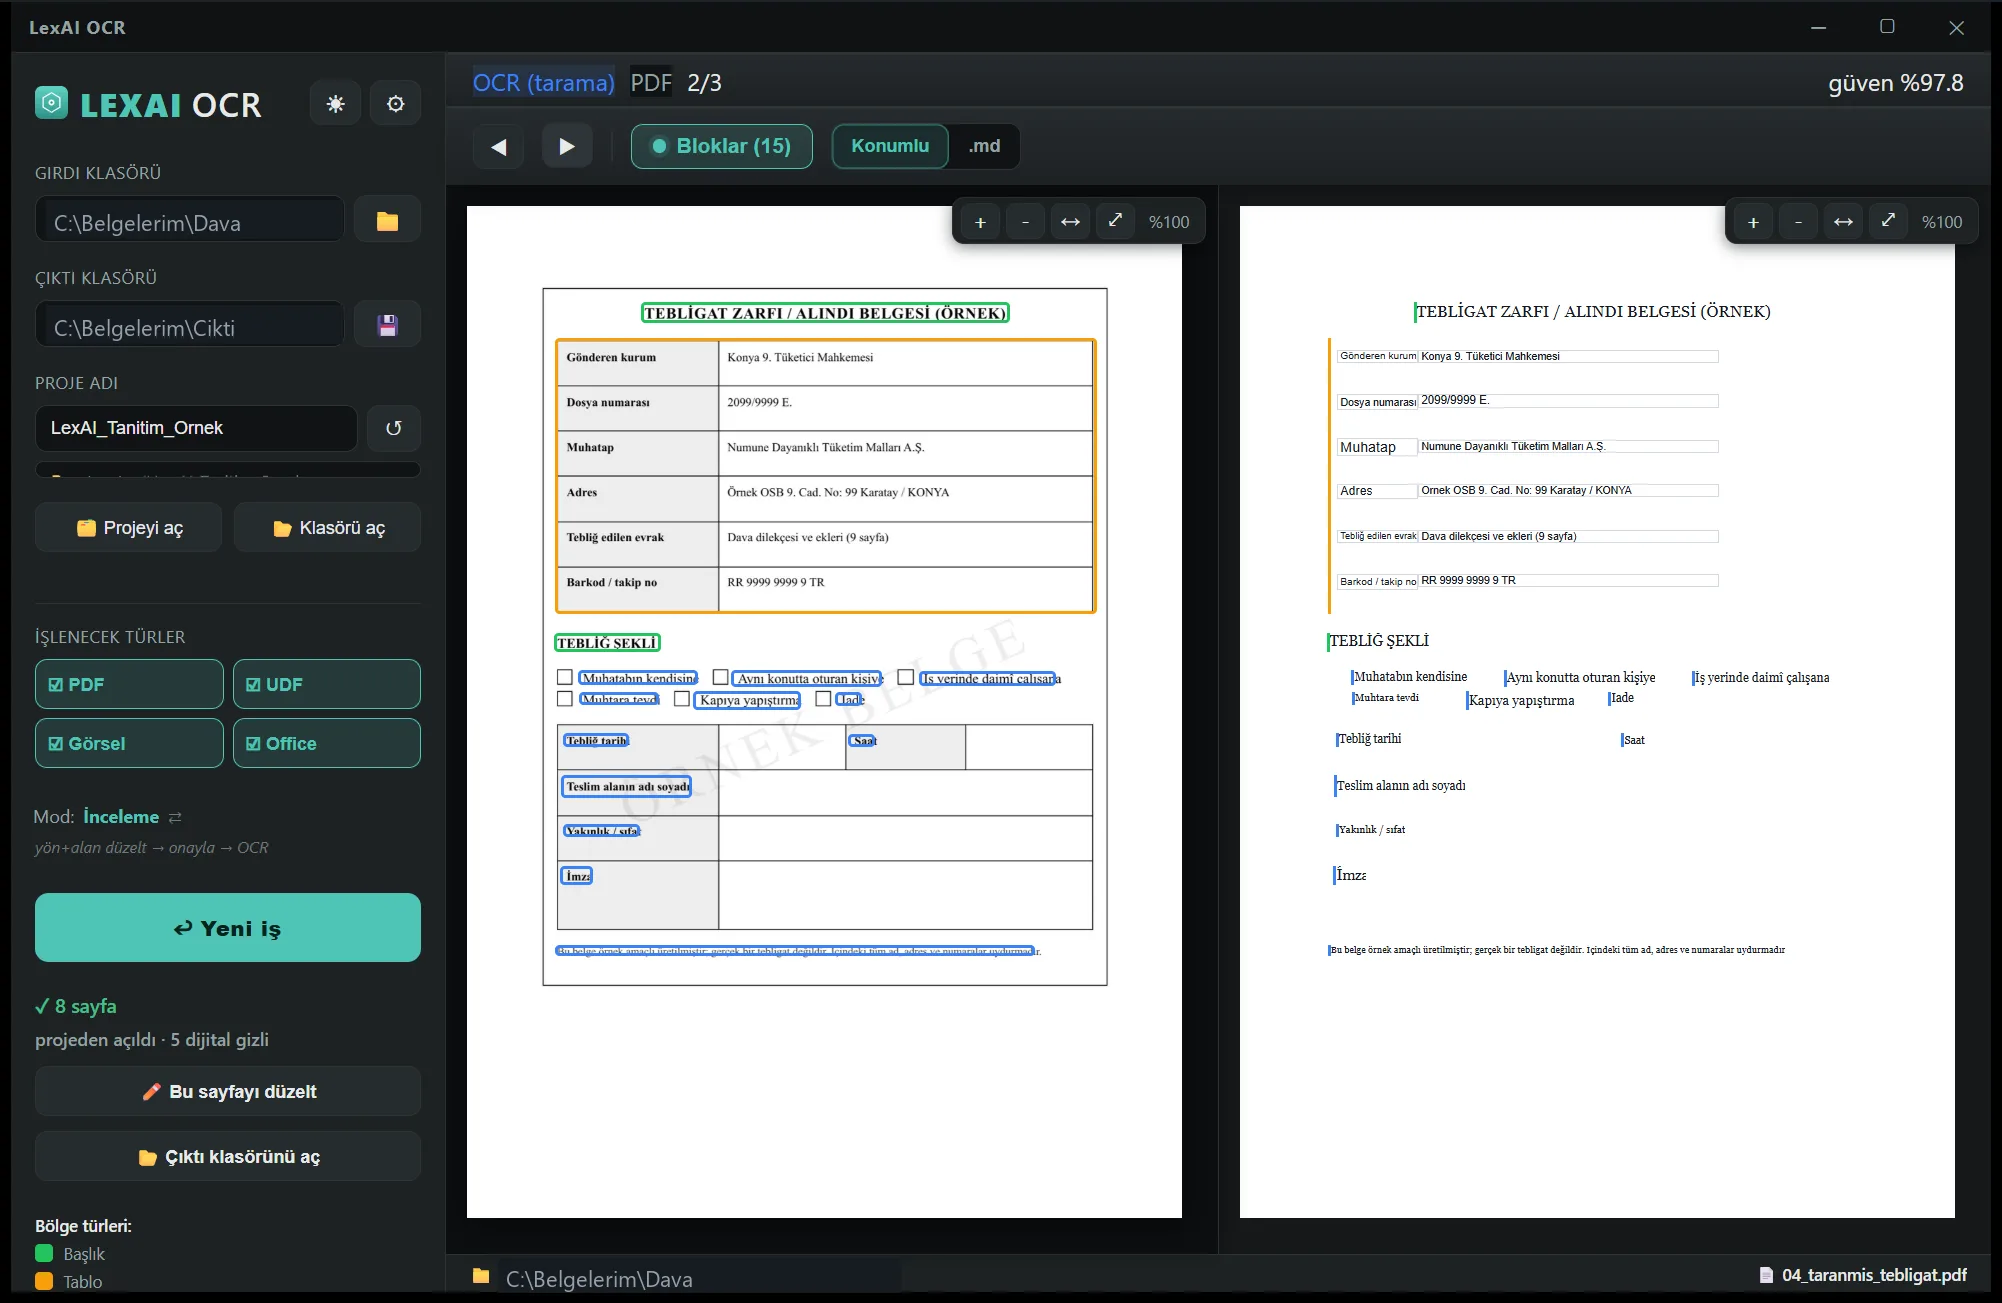
Task: Go to the next page arrow
Action: (x=567, y=146)
